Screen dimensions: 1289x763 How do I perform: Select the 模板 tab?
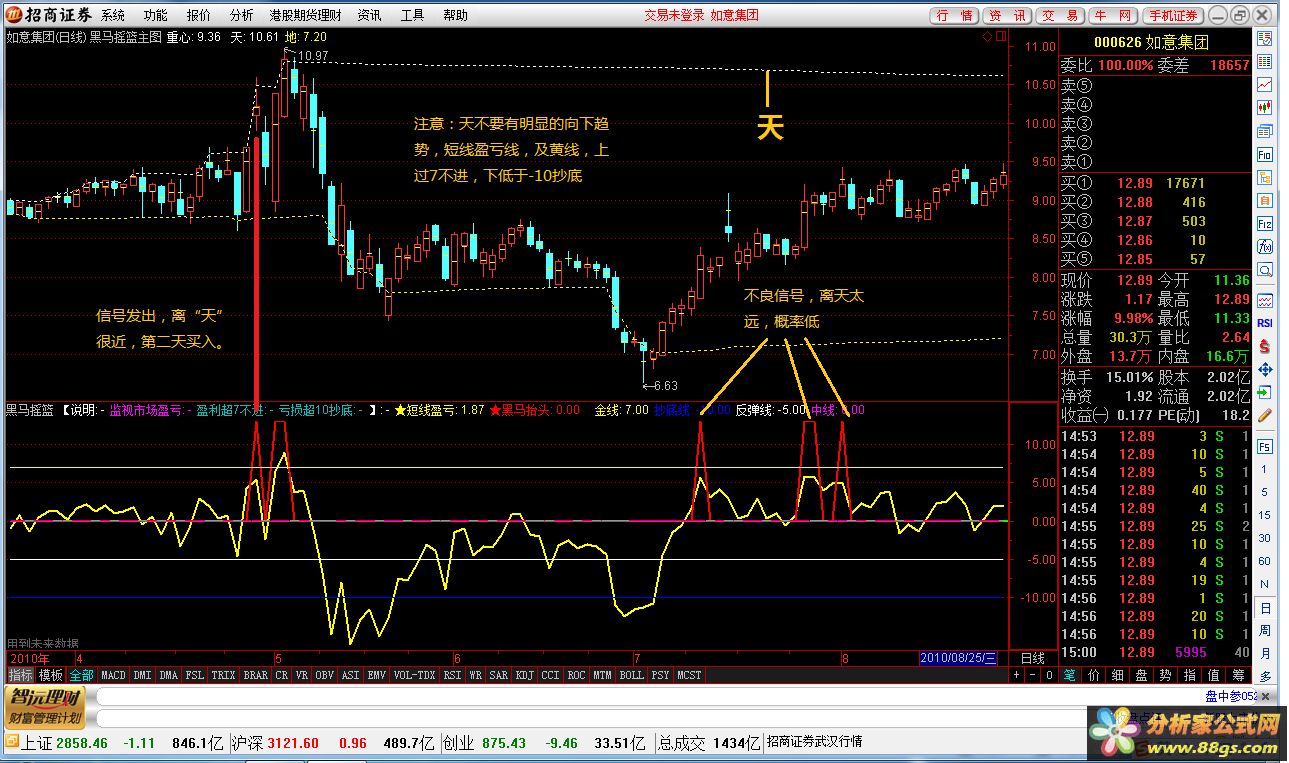coord(50,675)
